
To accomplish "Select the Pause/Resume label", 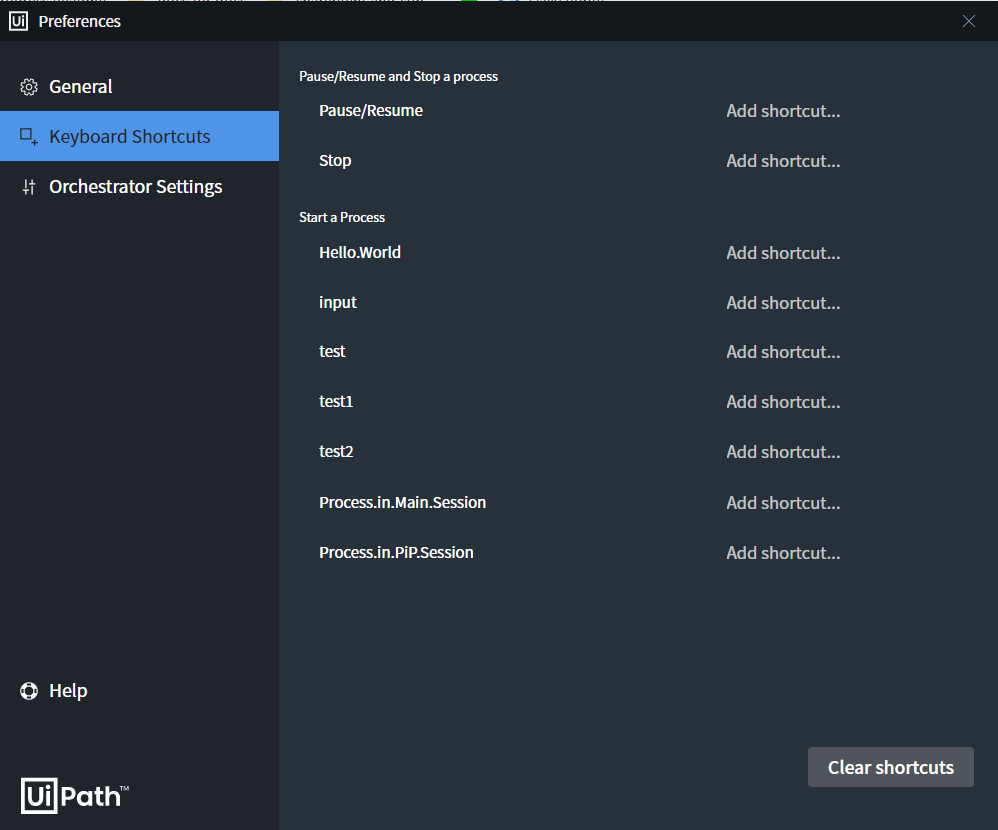I will click(370, 111).
